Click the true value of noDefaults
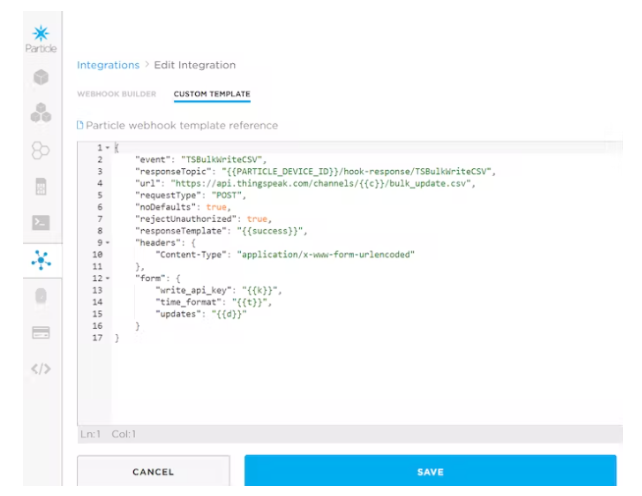 (x=216, y=207)
